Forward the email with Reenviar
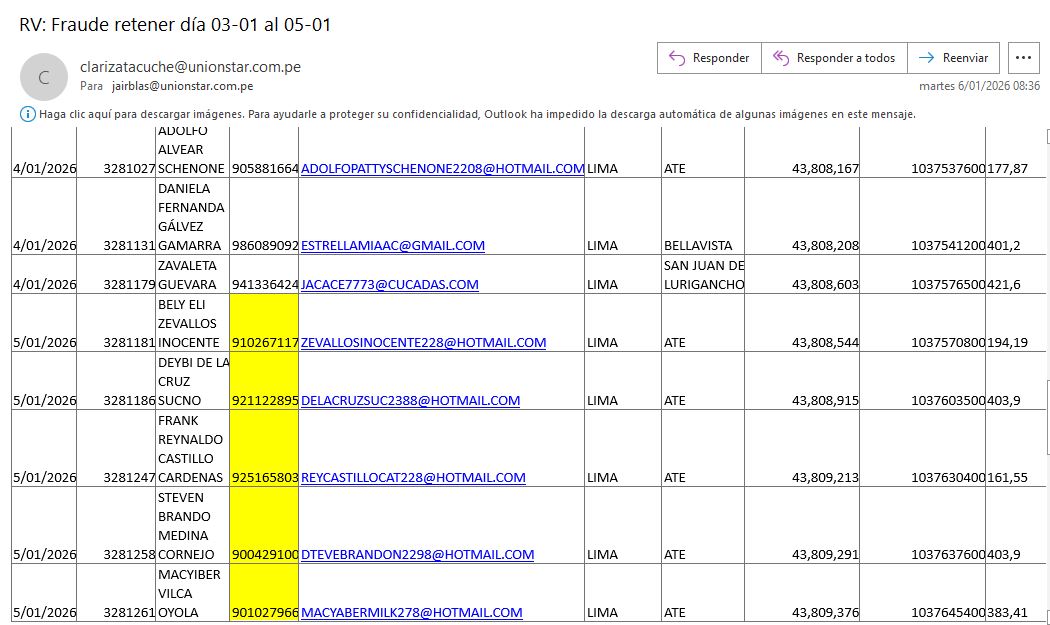The image size is (1050, 625). (x=953, y=58)
